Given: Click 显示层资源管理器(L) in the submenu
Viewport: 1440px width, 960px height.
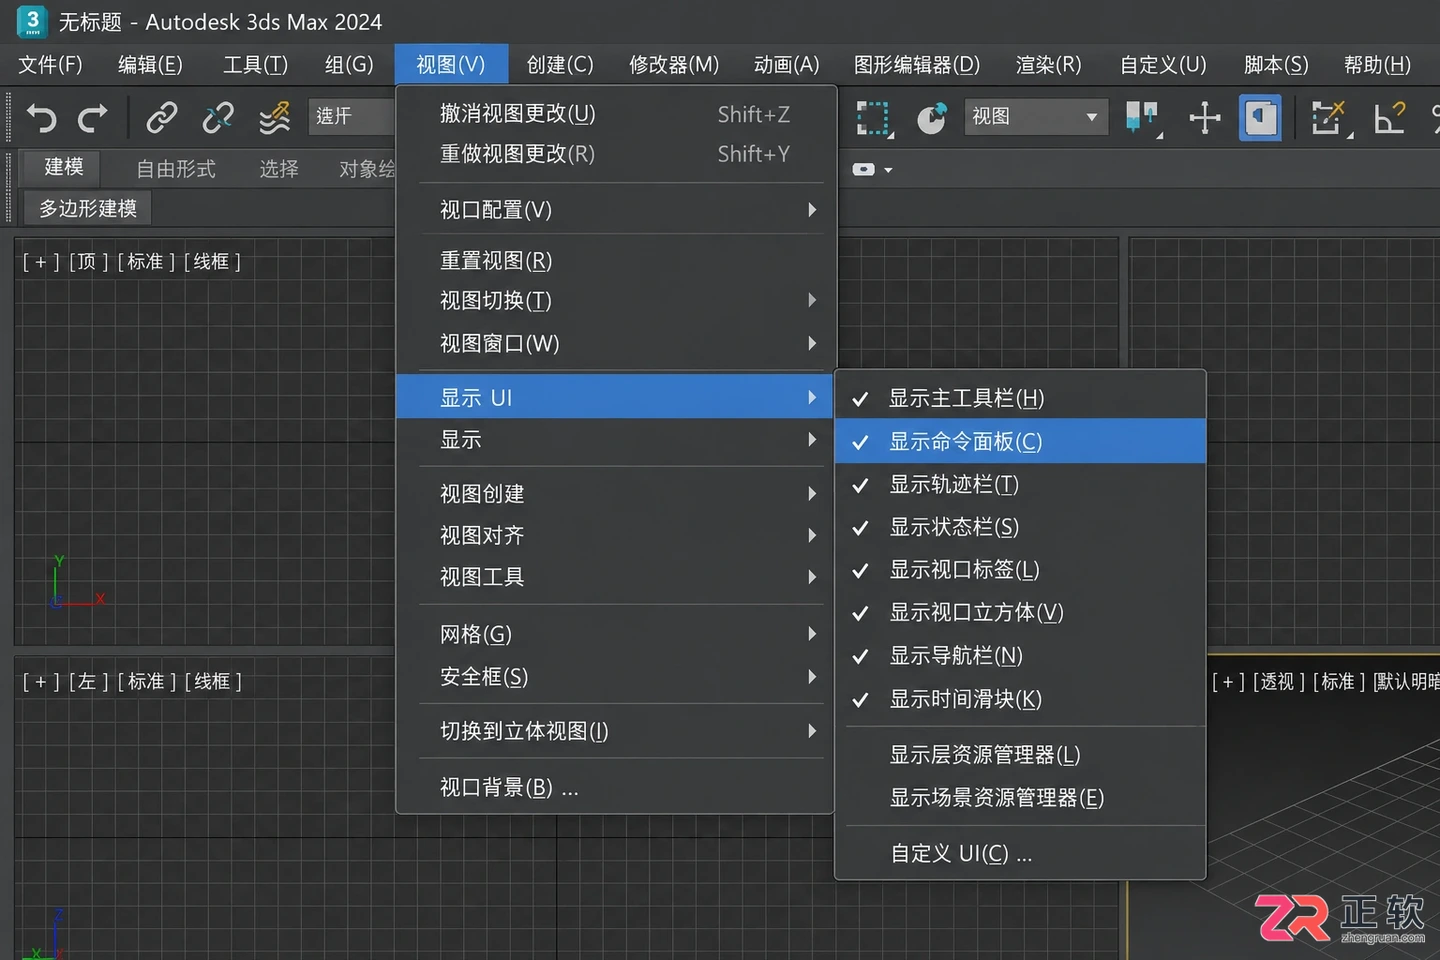Looking at the screenshot, I should 1020,755.
